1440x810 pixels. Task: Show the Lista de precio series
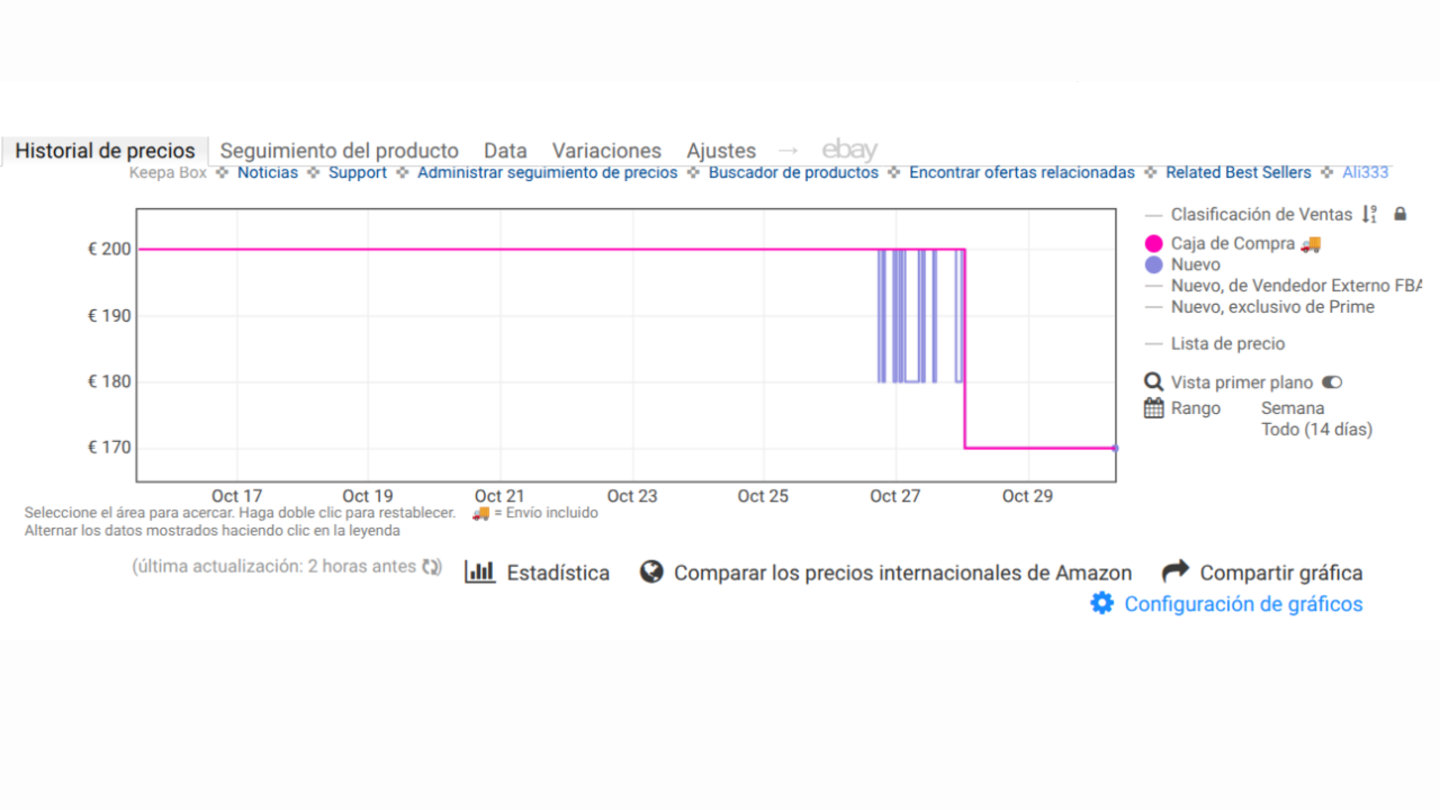coord(1228,344)
